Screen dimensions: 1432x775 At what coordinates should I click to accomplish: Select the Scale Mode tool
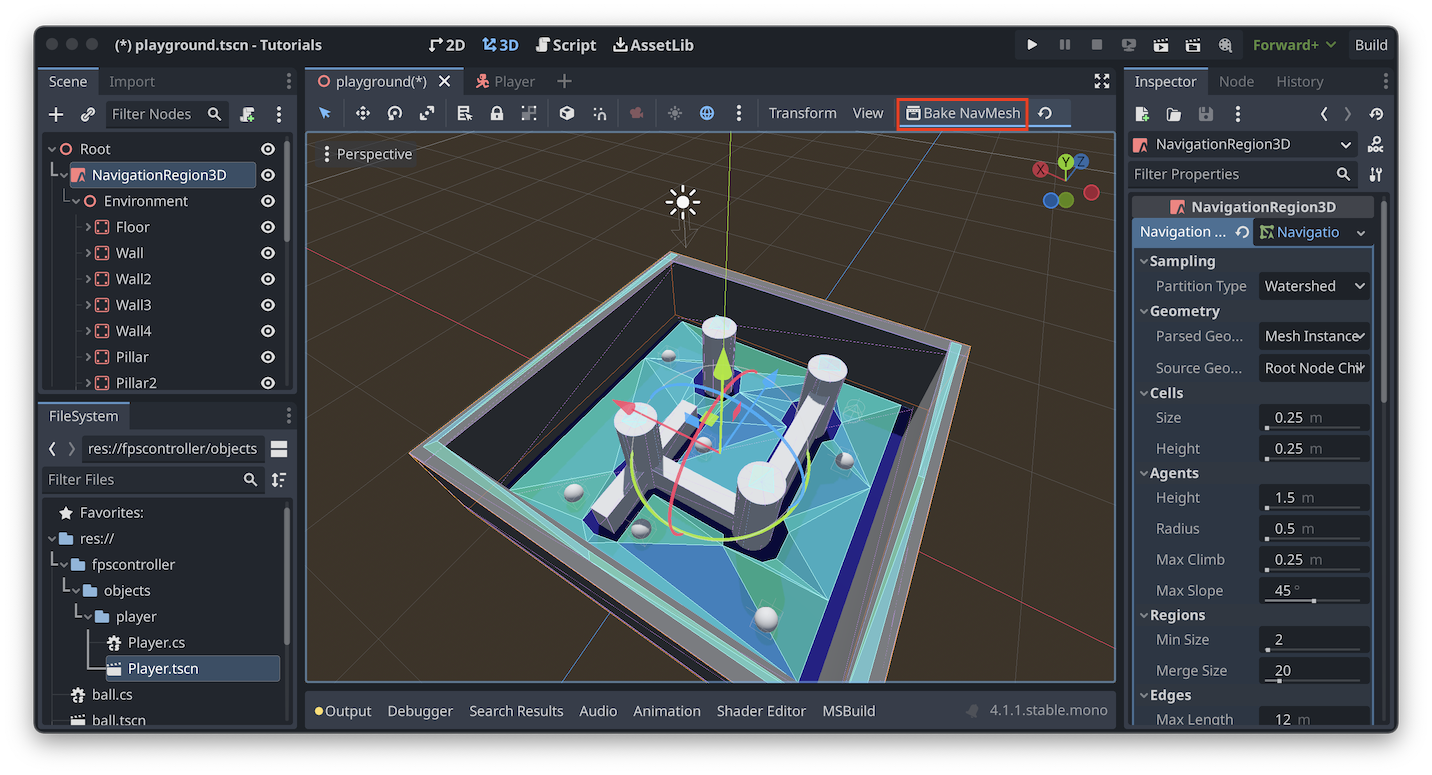427,113
